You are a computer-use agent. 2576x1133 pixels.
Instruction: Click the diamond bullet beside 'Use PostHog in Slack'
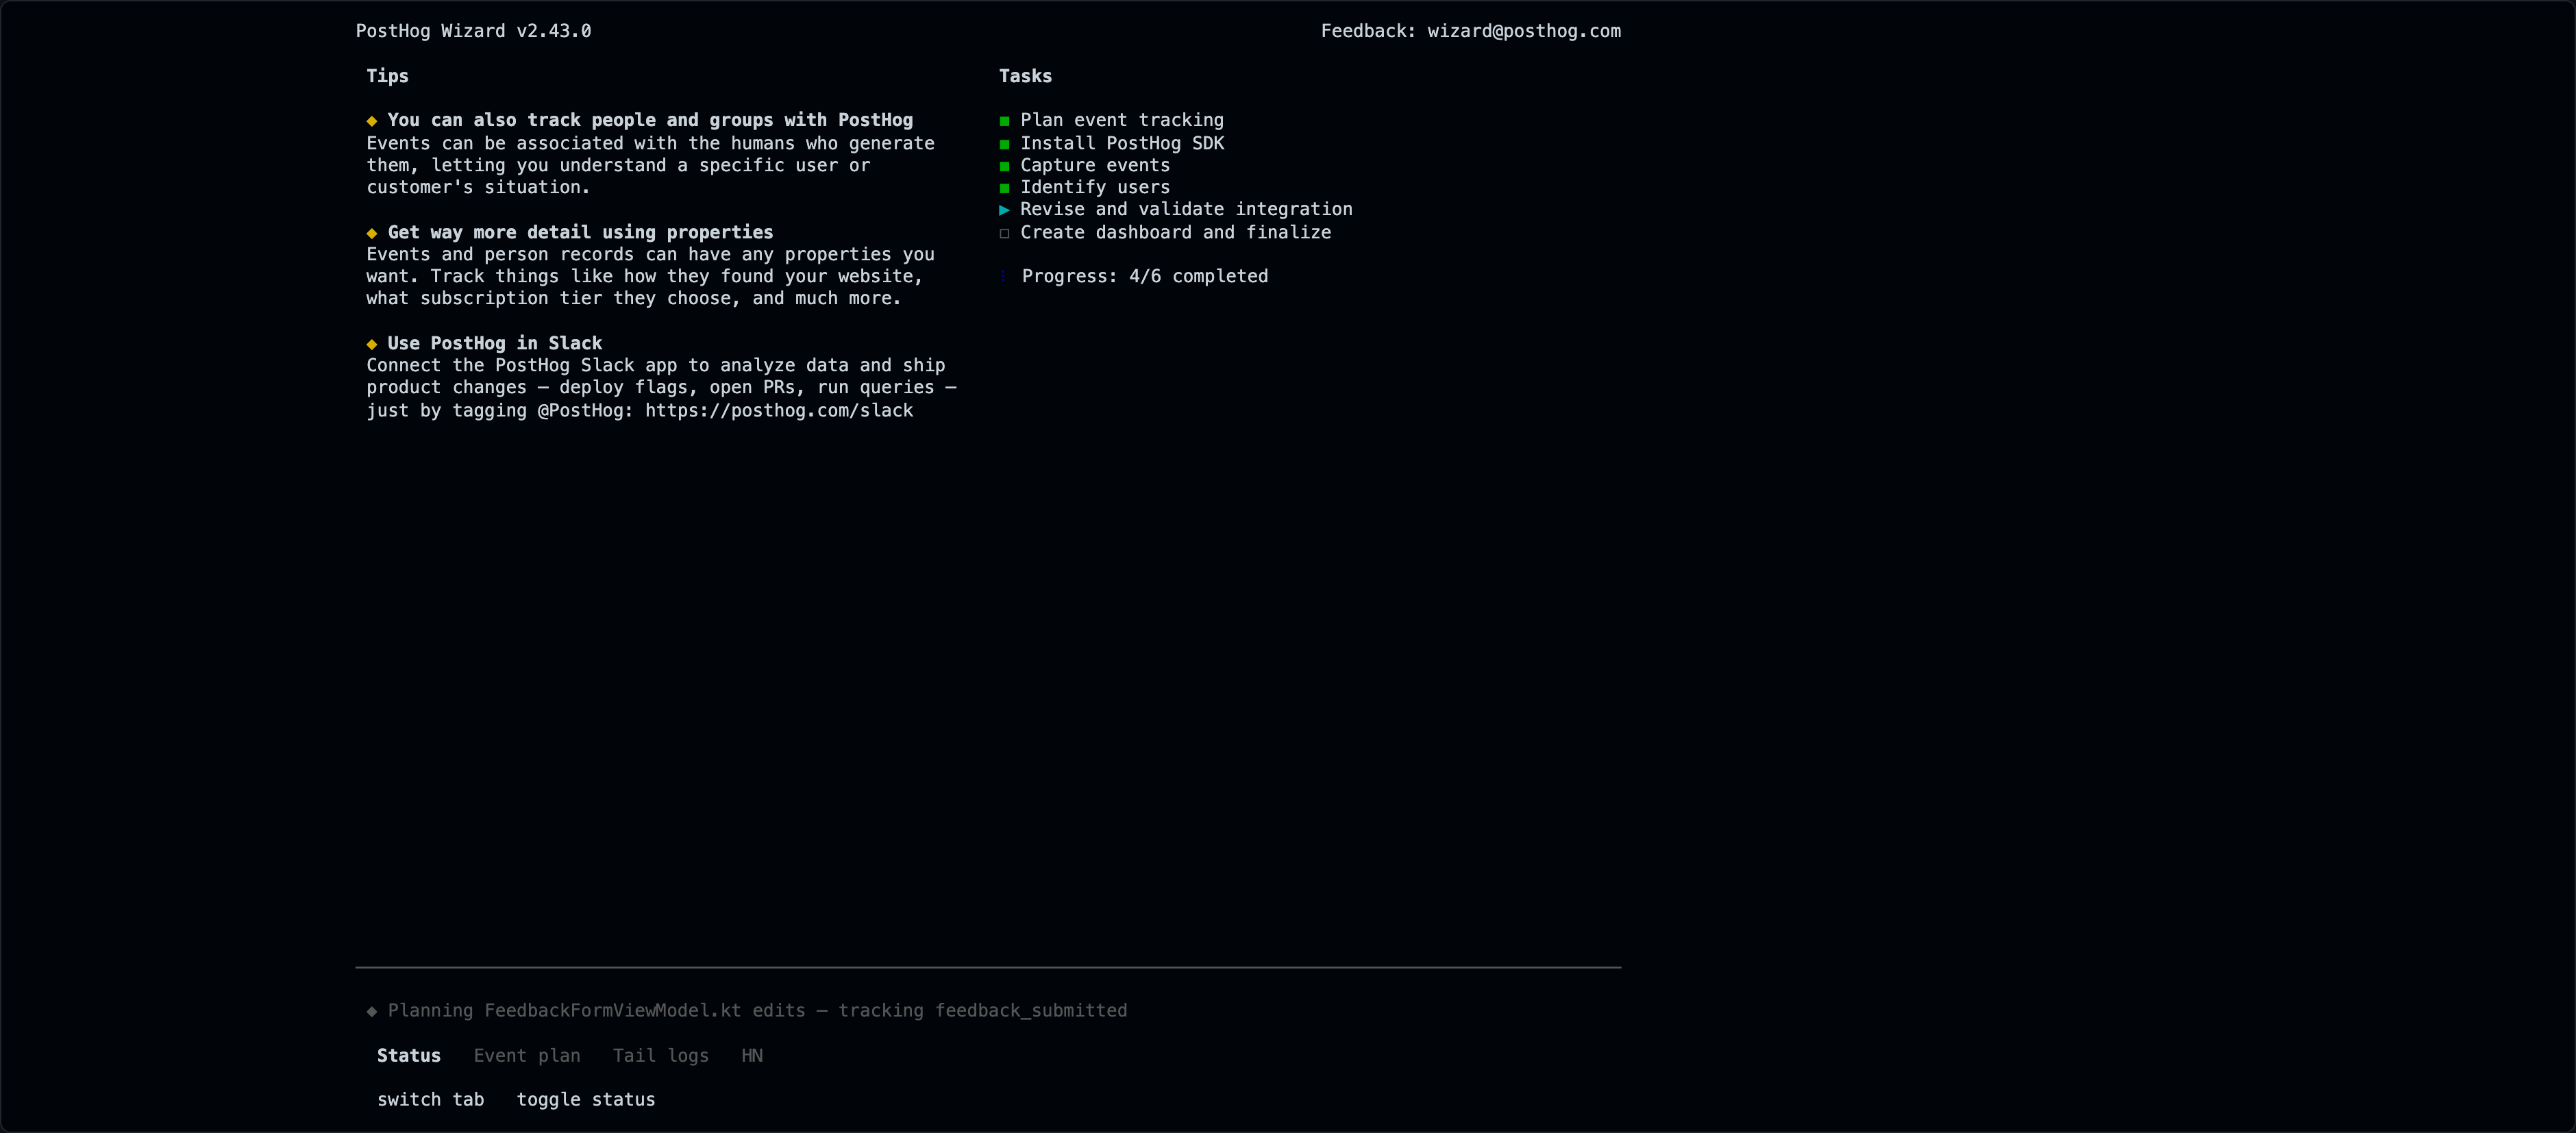coord(372,344)
